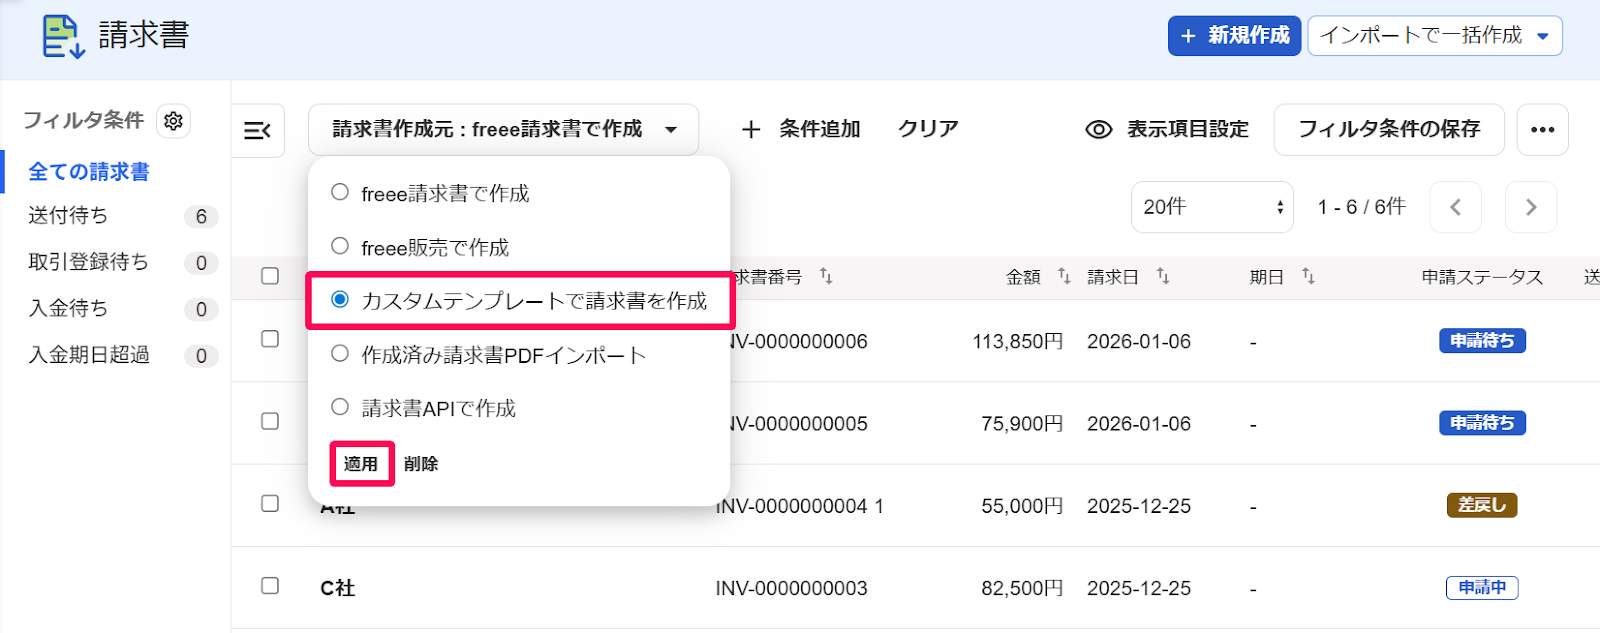Open インポートで一括作成 dropdown

1435,36
